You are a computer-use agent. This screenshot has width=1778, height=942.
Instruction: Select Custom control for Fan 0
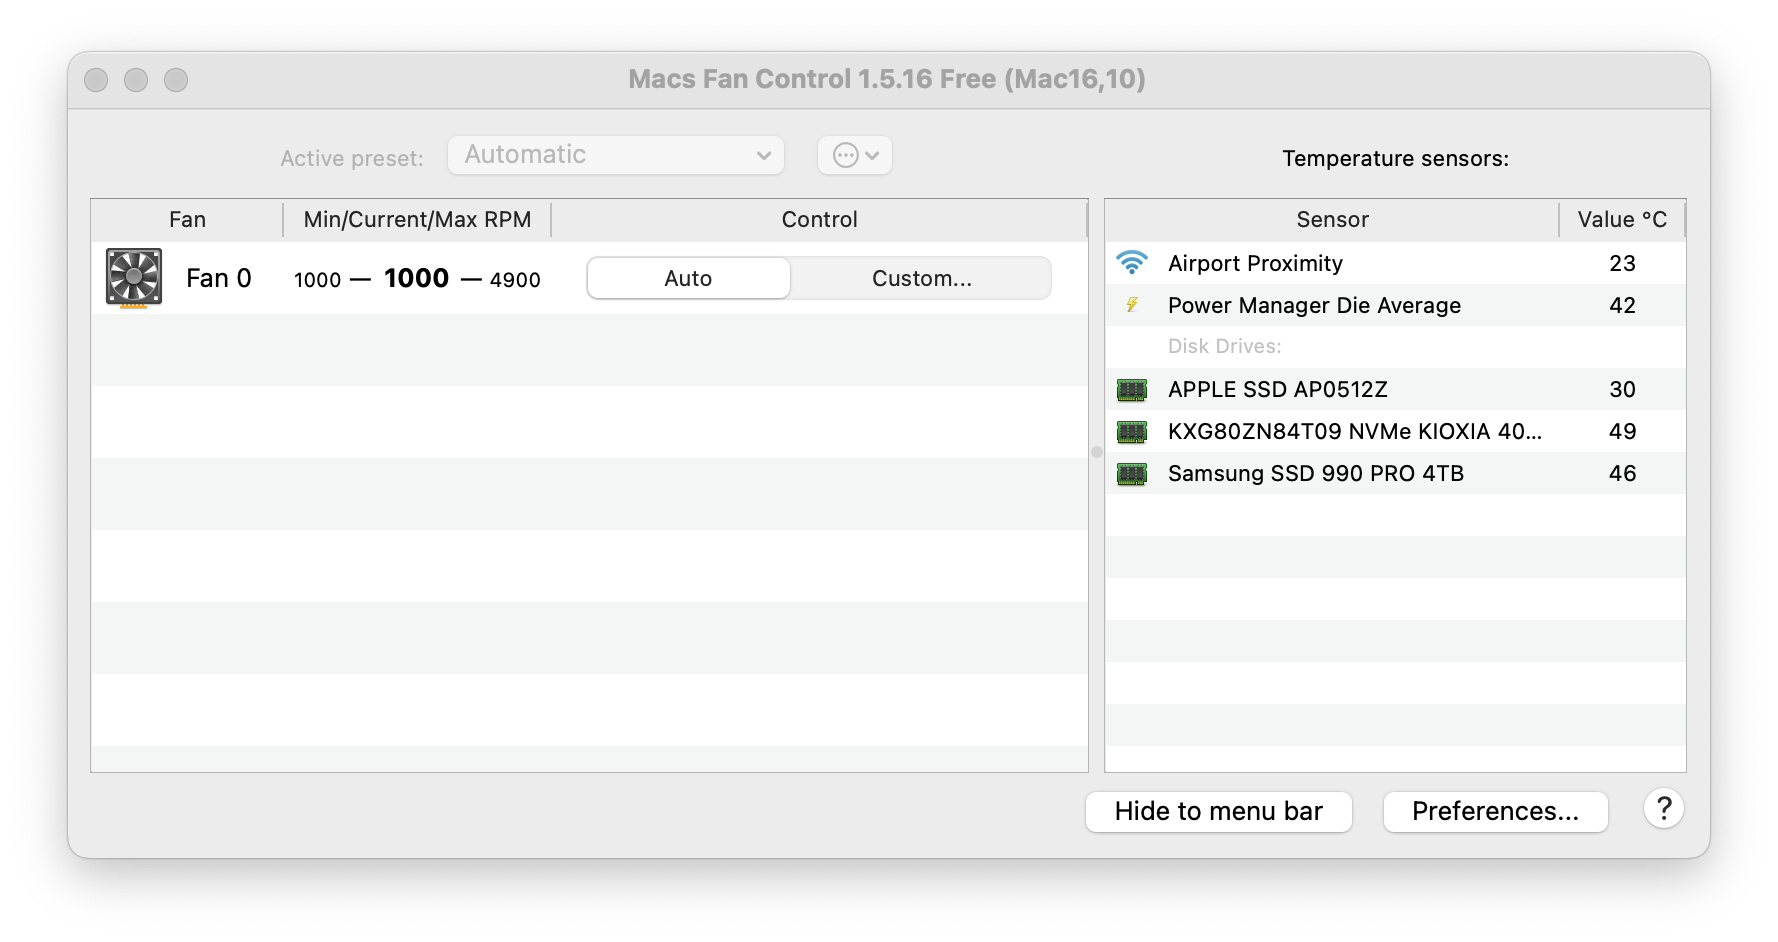coord(921,278)
